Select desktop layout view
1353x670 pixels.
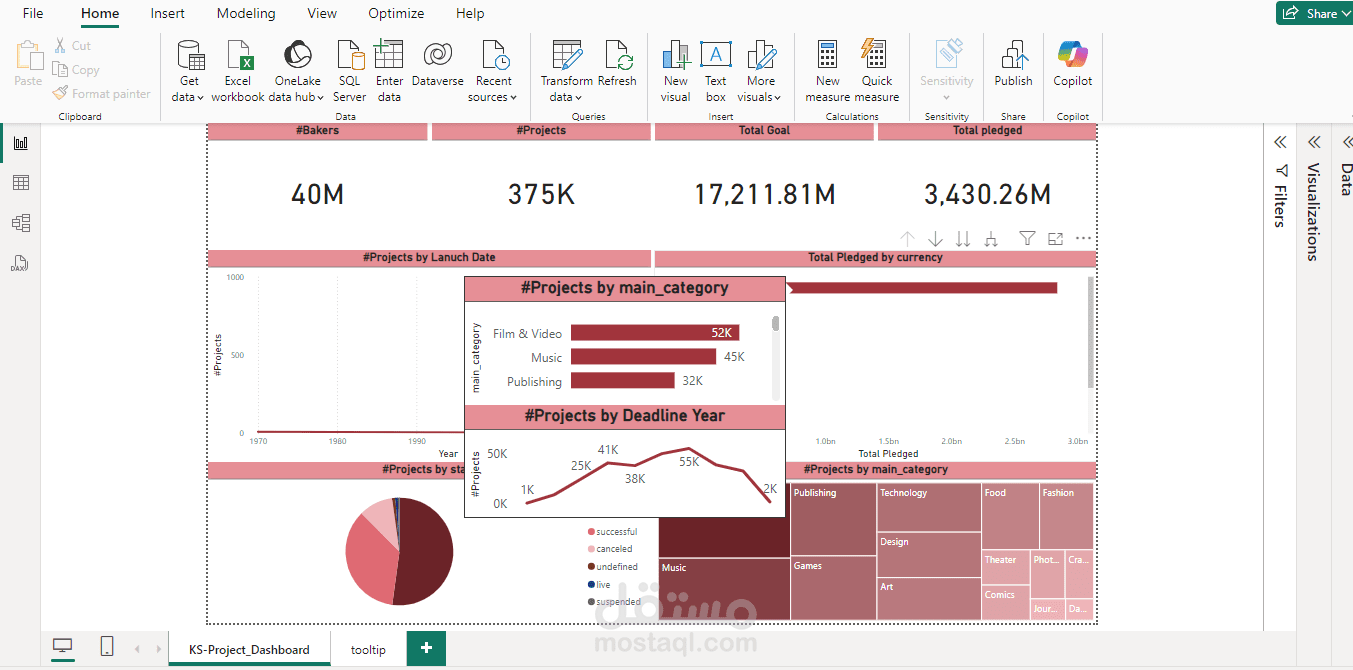click(63, 648)
